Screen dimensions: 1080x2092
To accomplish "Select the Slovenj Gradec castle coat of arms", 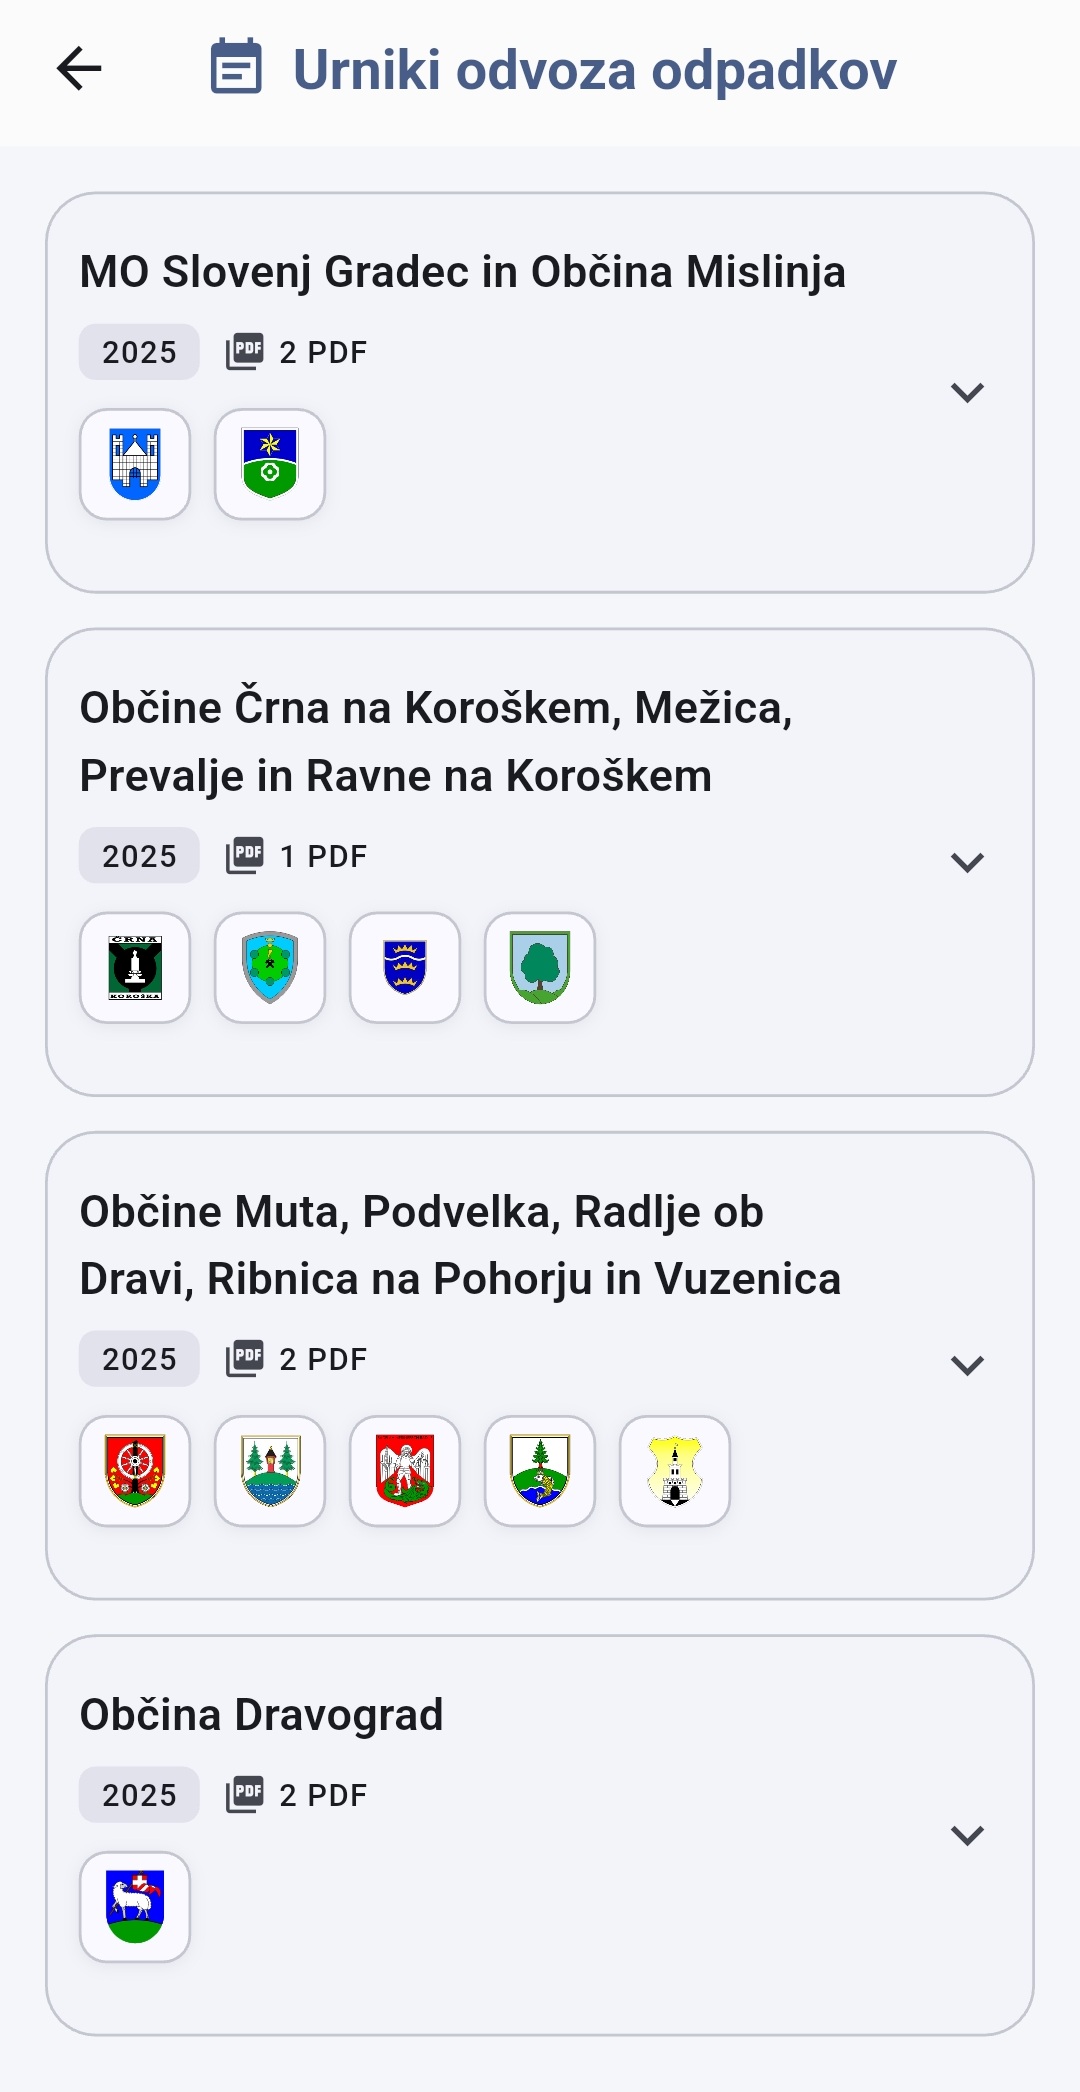I will tap(135, 464).
